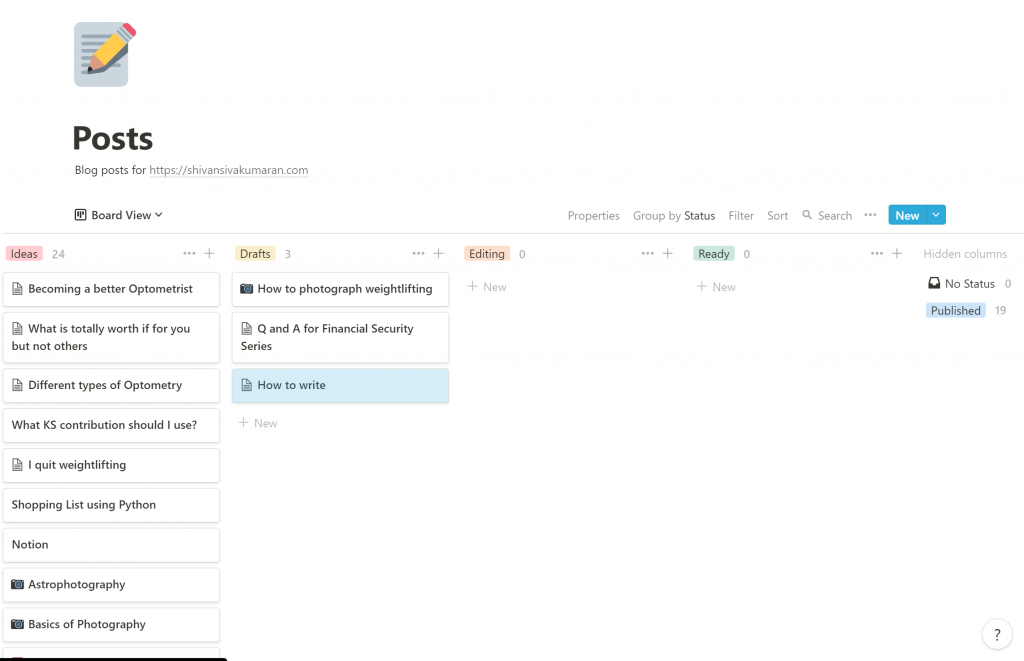
Task: Open the pencil page emoji icon
Action: (102, 53)
